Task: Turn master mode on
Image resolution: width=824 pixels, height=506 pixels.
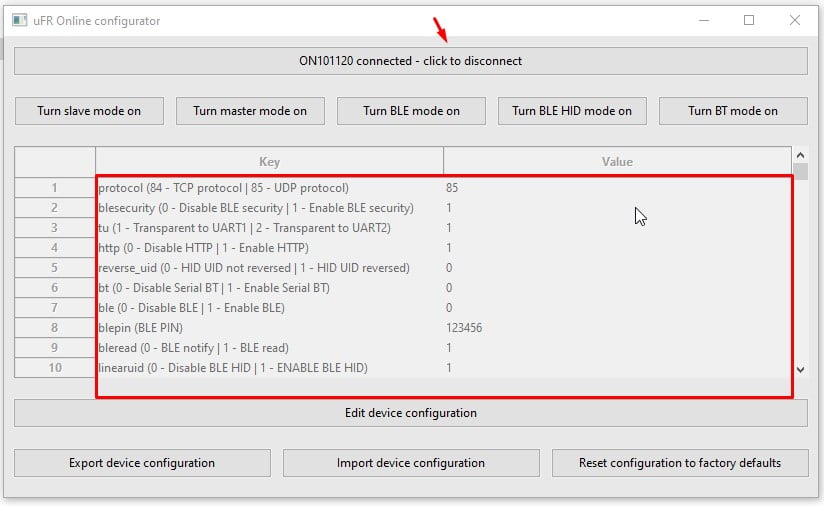Action: [250, 111]
